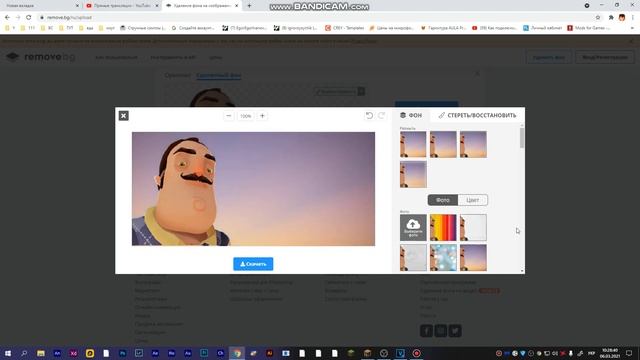Pick the rainbow striped background thumbnail
This screenshot has width=640, height=360.
tap(443, 227)
